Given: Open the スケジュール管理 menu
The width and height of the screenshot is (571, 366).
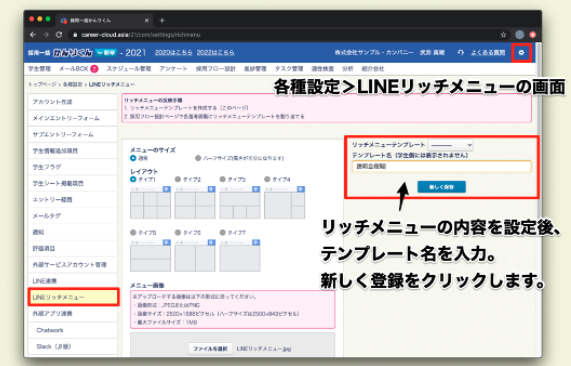Looking at the screenshot, I should click(129, 68).
